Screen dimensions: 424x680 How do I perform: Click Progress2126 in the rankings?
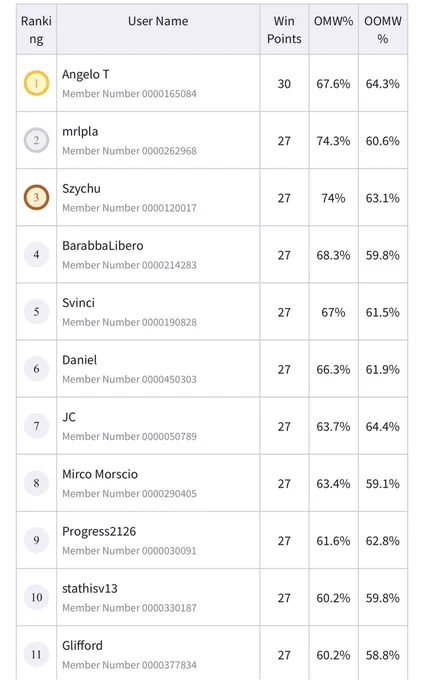click(99, 532)
